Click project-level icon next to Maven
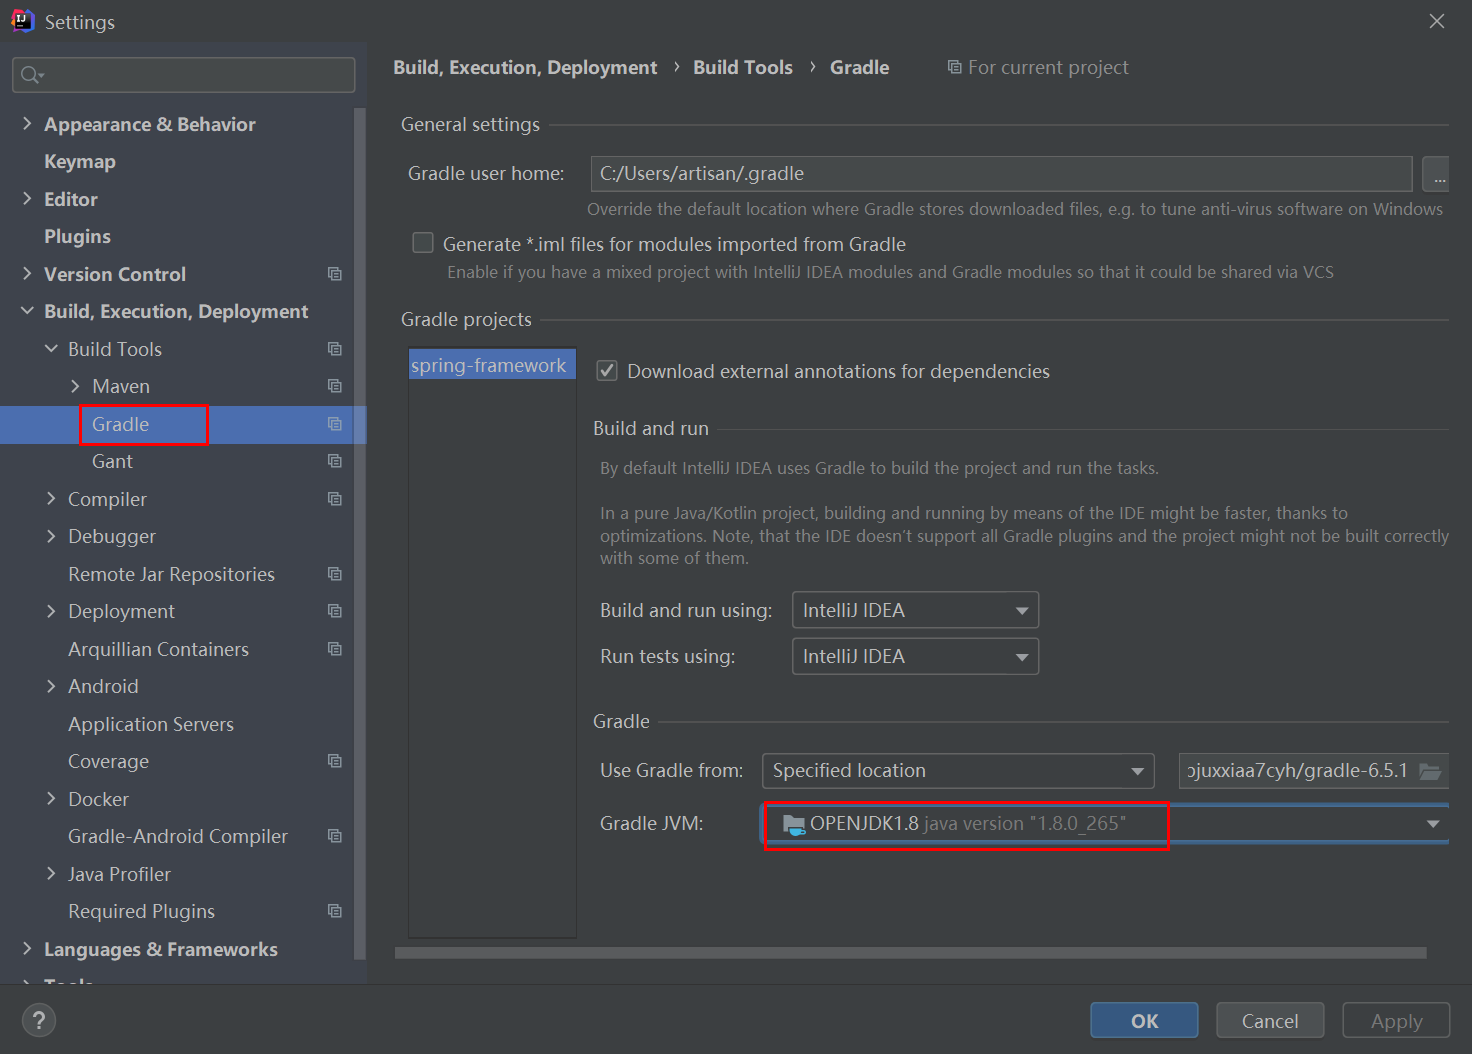Viewport: 1472px width, 1054px height. click(335, 386)
